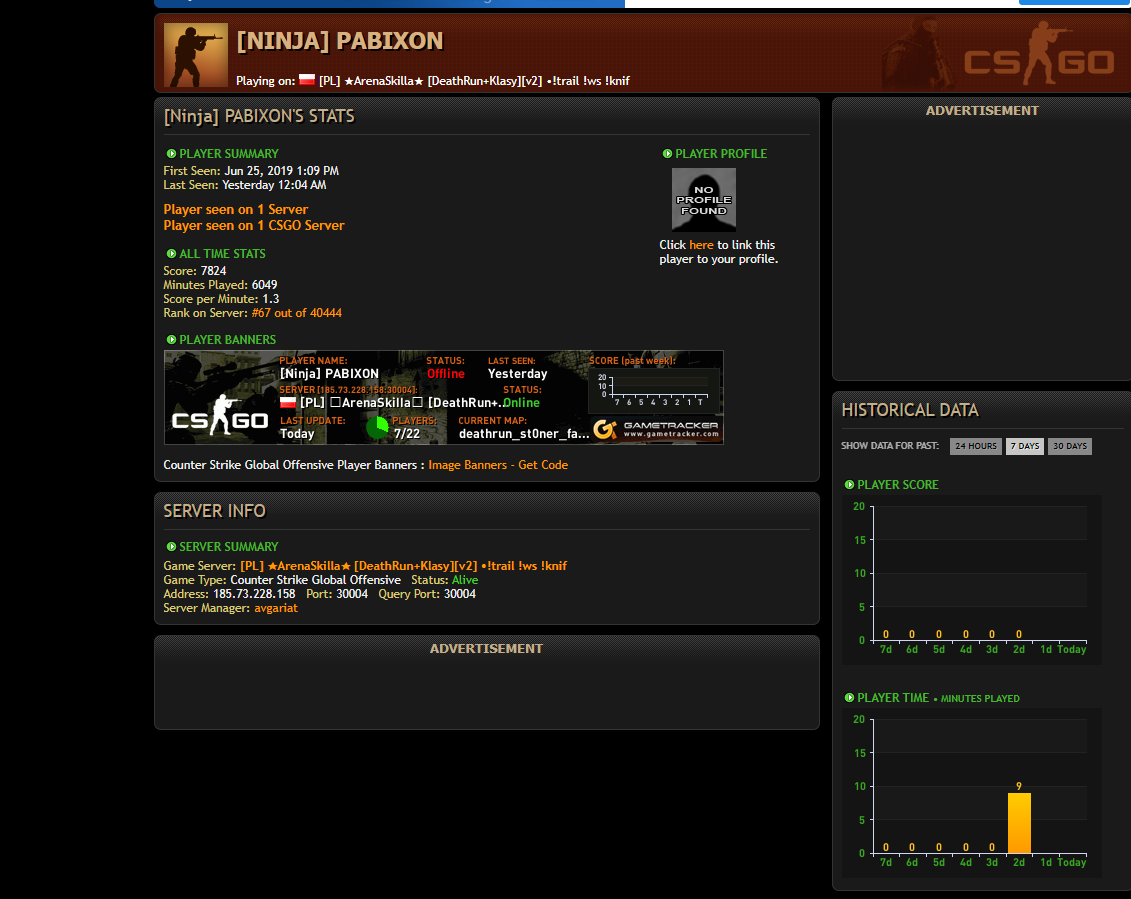1131x899 pixels.
Task: Click the CS:GO player avatar in header
Action: click(195, 55)
